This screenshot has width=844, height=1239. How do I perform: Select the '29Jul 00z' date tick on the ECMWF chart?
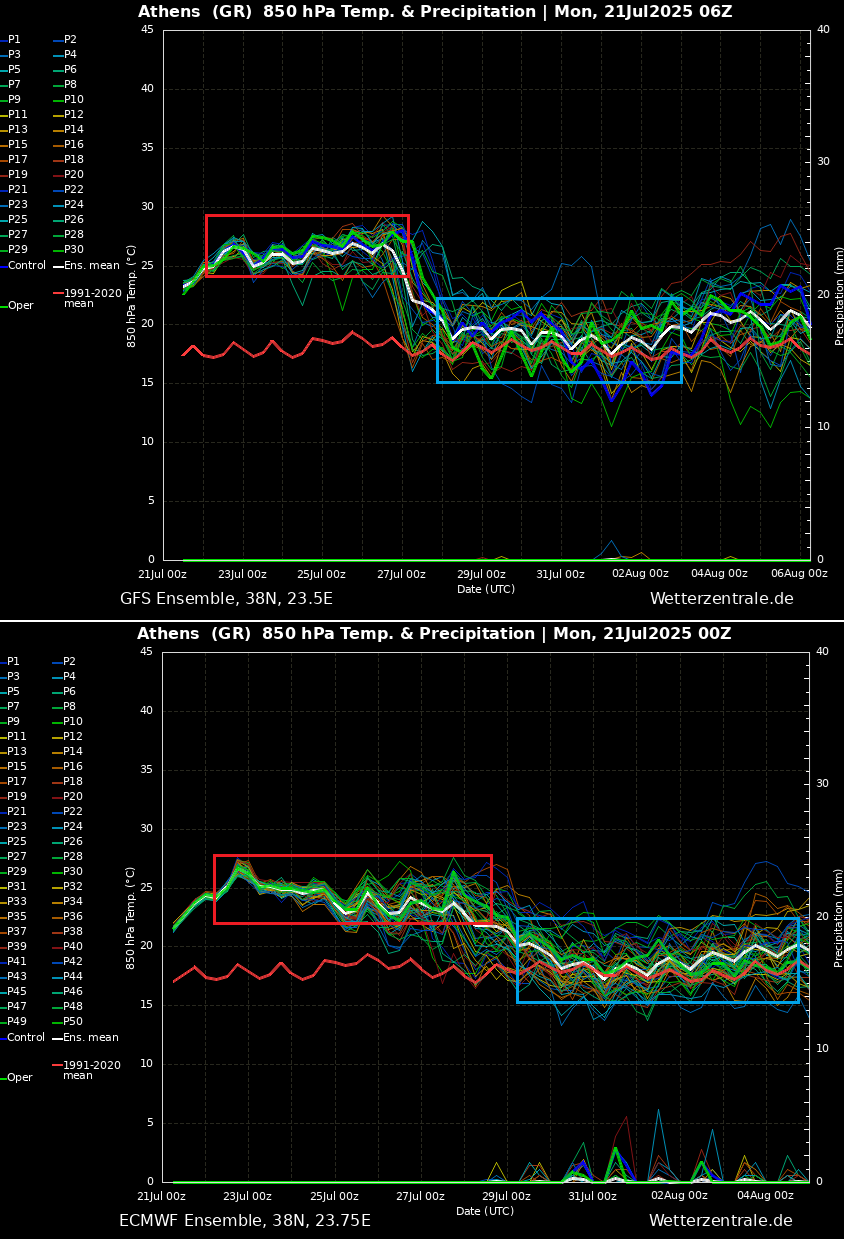click(506, 1196)
